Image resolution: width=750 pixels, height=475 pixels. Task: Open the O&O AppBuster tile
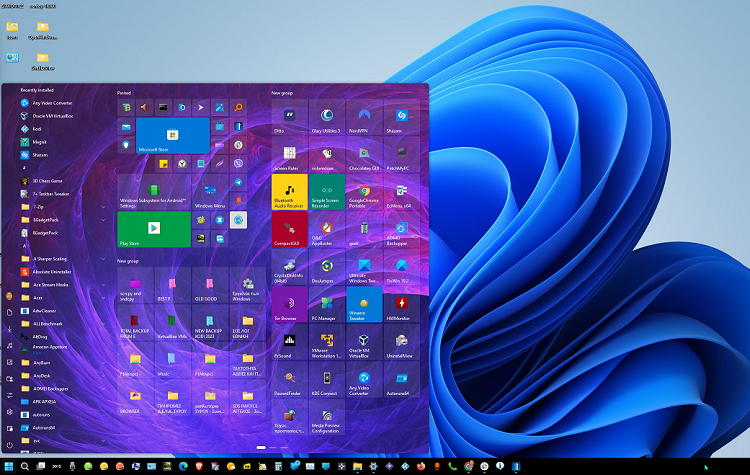pyautogui.click(x=327, y=230)
